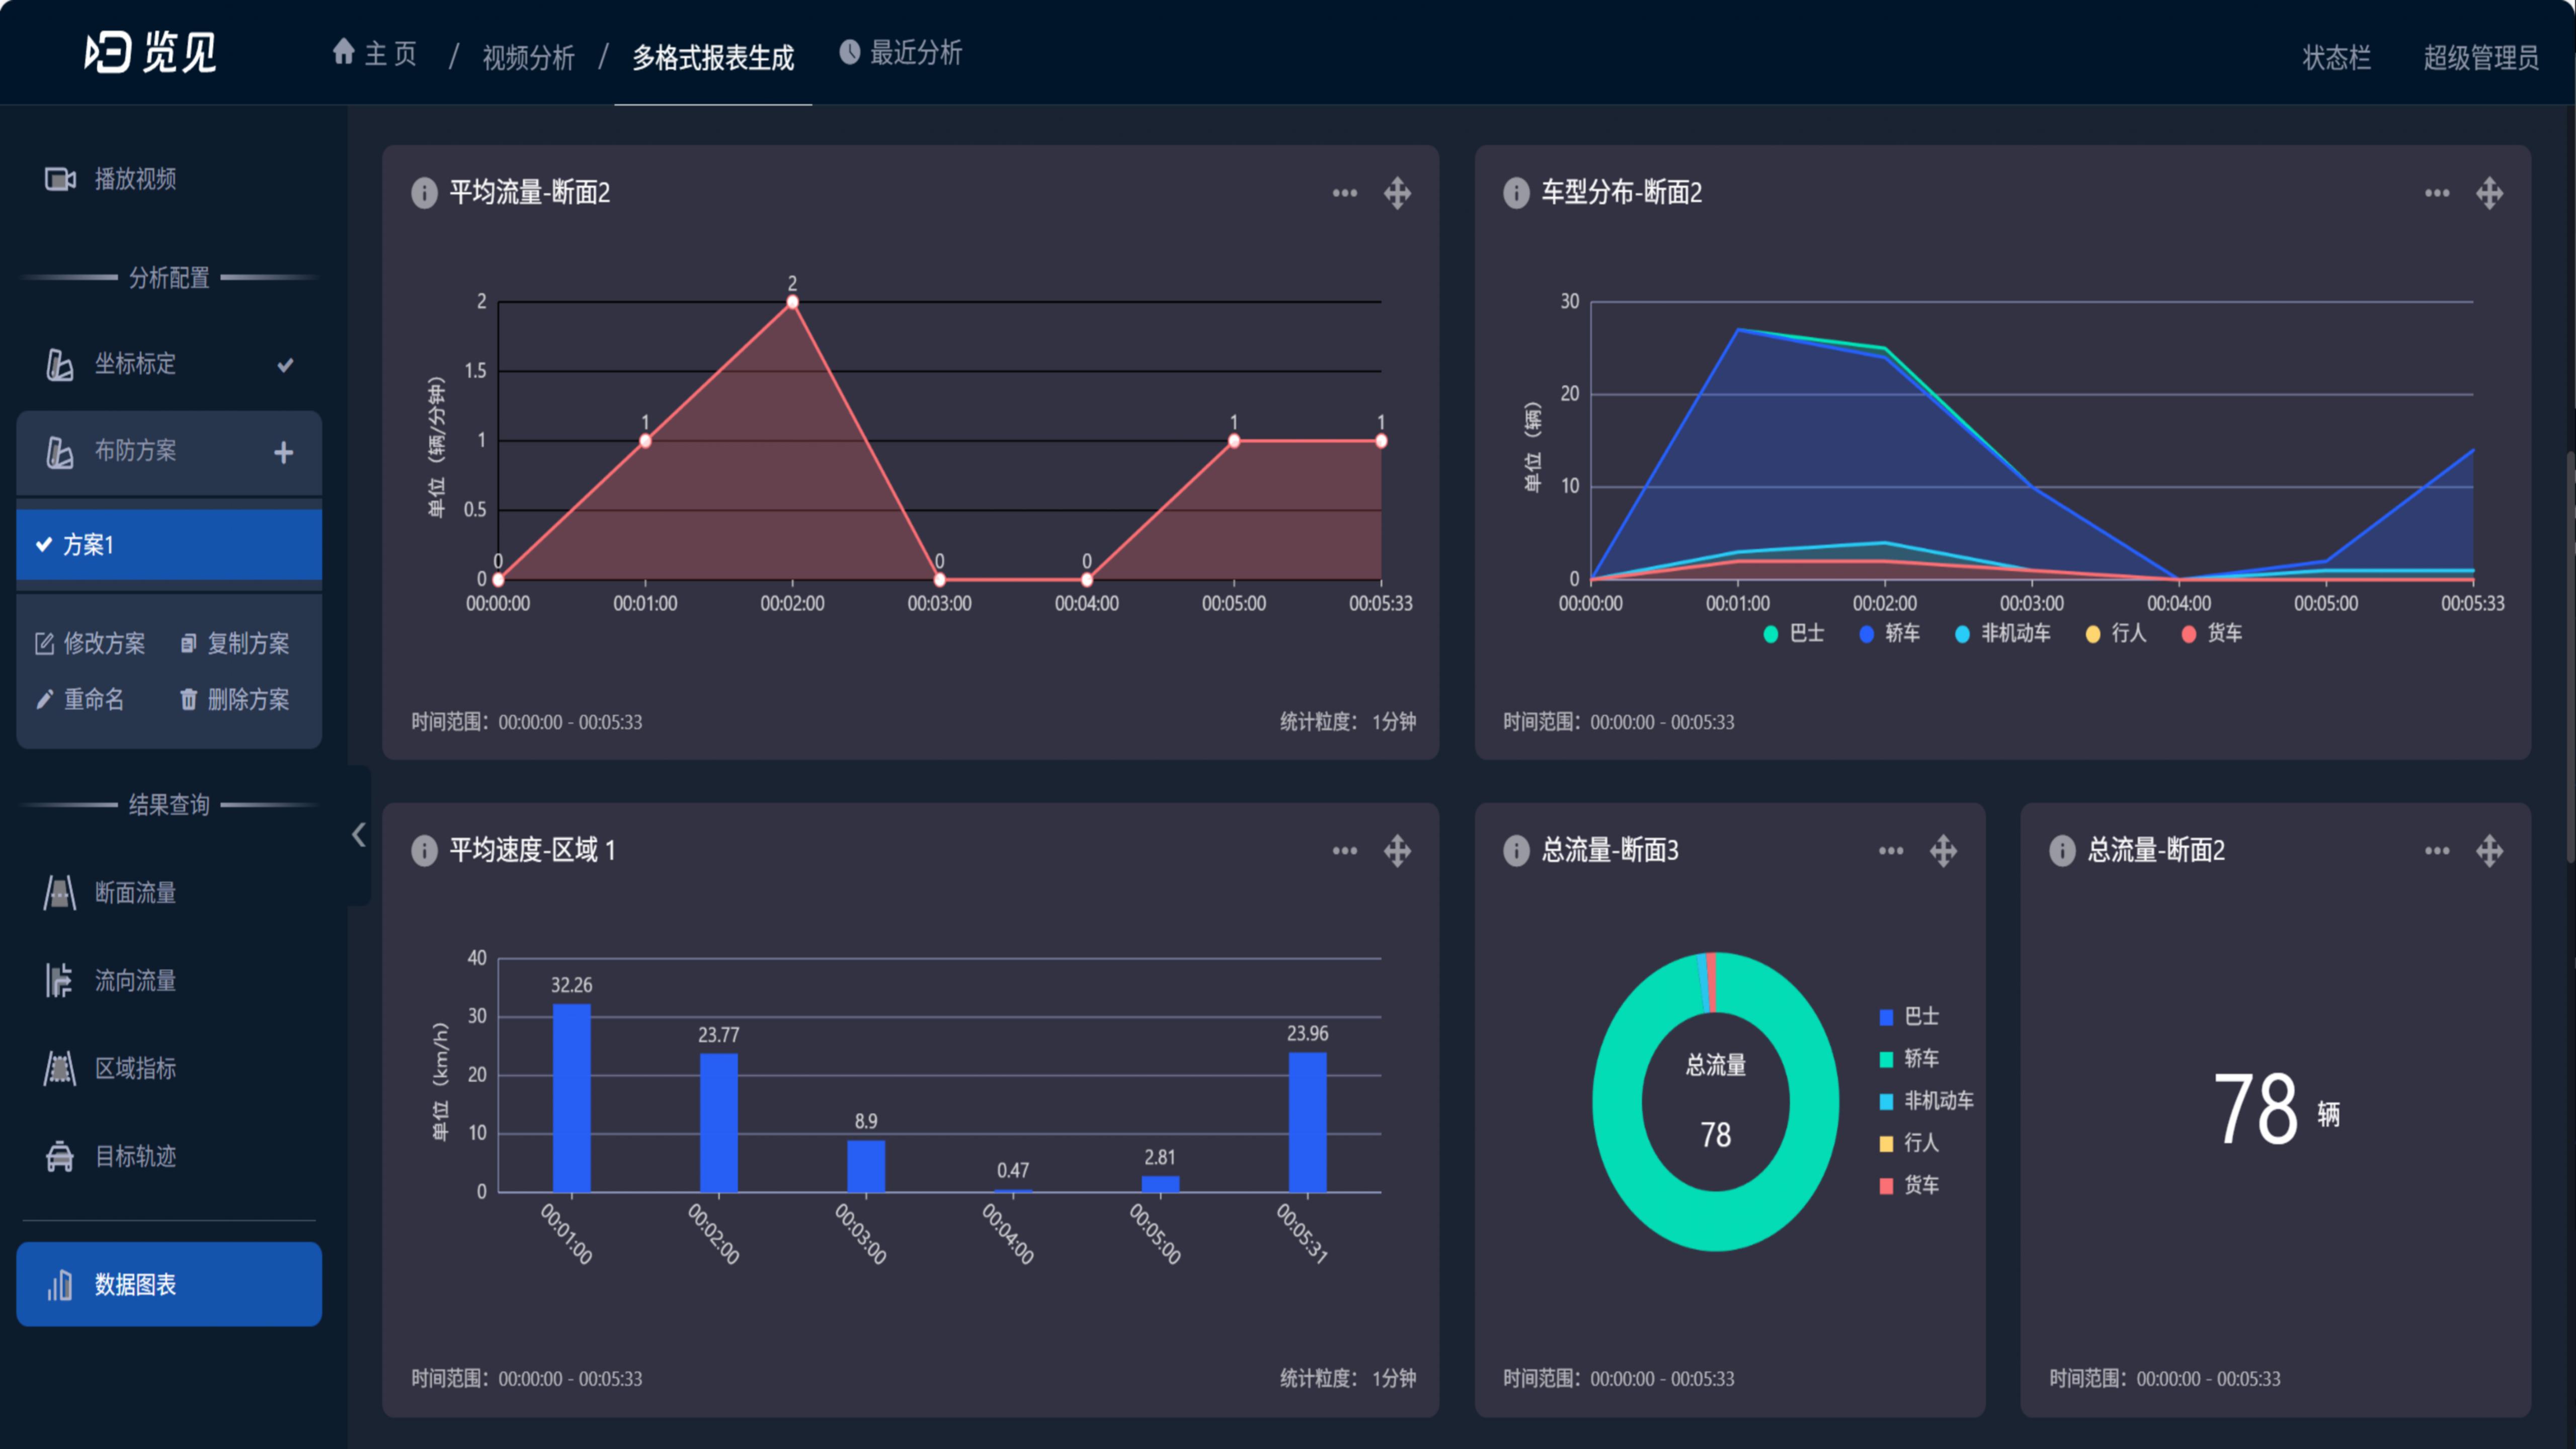Add a new 布防方案 with plus

284,452
